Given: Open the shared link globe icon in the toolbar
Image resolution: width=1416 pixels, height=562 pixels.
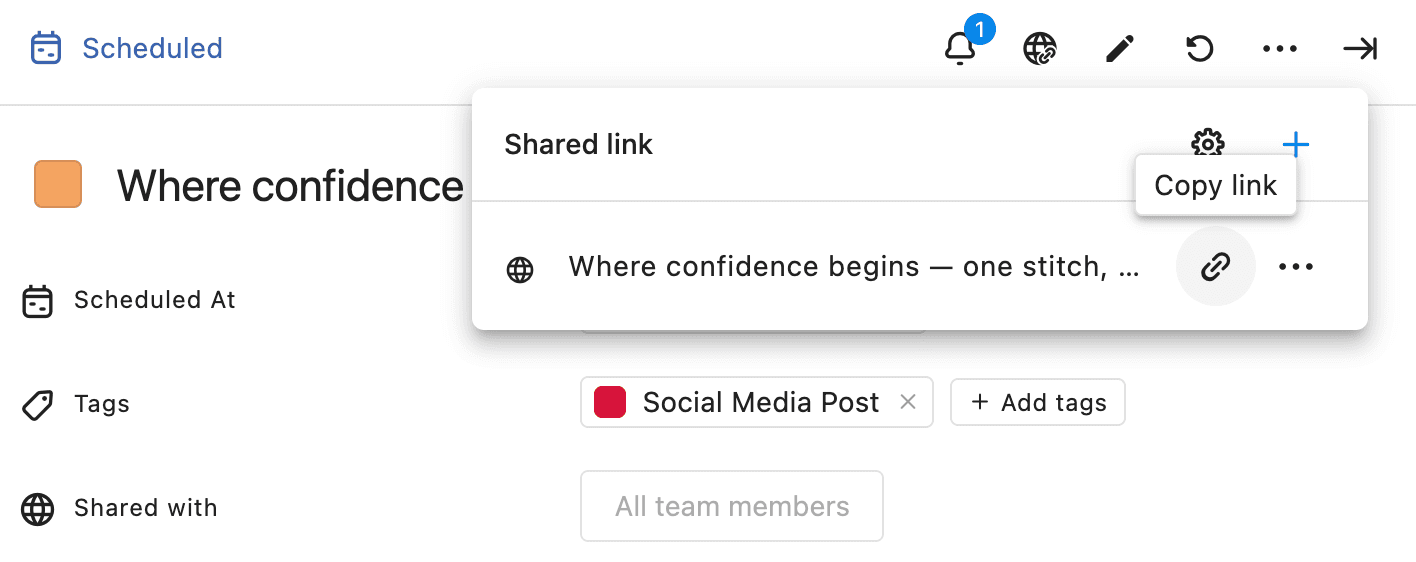Looking at the screenshot, I should point(1040,48).
